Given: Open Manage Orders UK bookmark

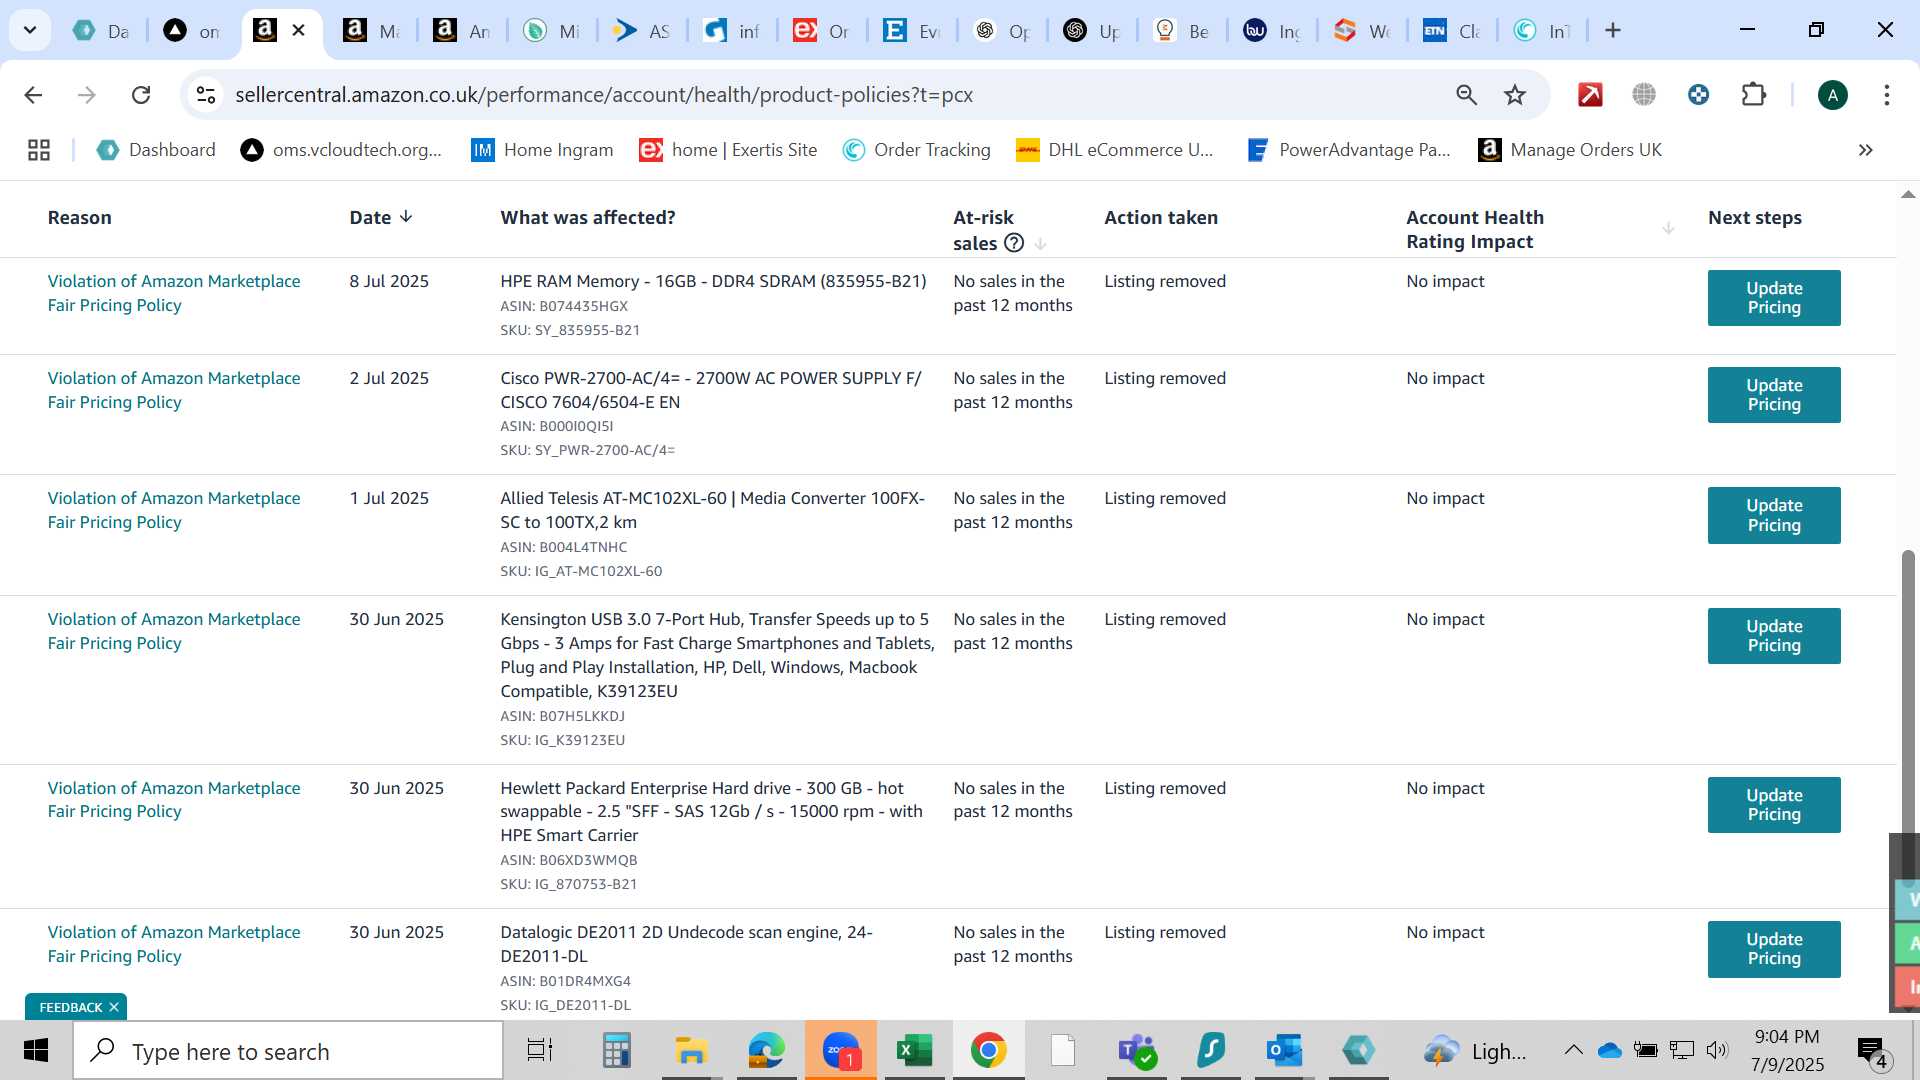Looking at the screenshot, I should pos(1570,150).
